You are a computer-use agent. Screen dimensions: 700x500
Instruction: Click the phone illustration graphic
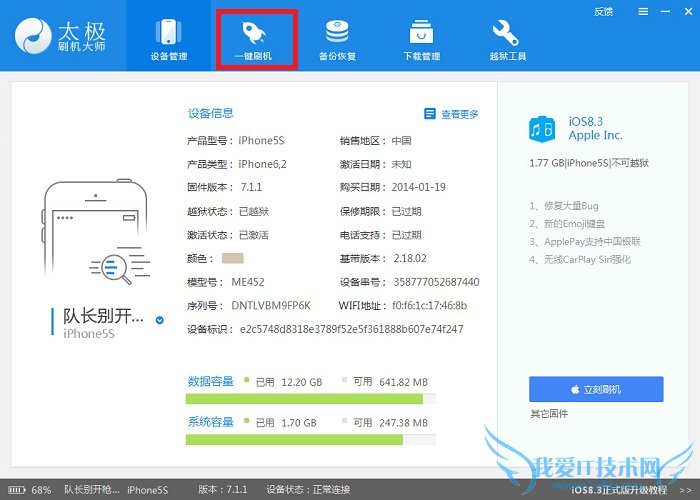tap(96, 232)
